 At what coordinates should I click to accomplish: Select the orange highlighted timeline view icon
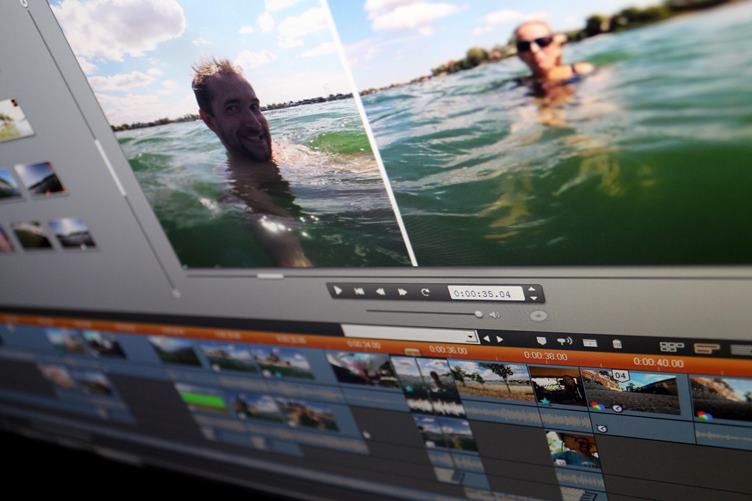[x=706, y=348]
